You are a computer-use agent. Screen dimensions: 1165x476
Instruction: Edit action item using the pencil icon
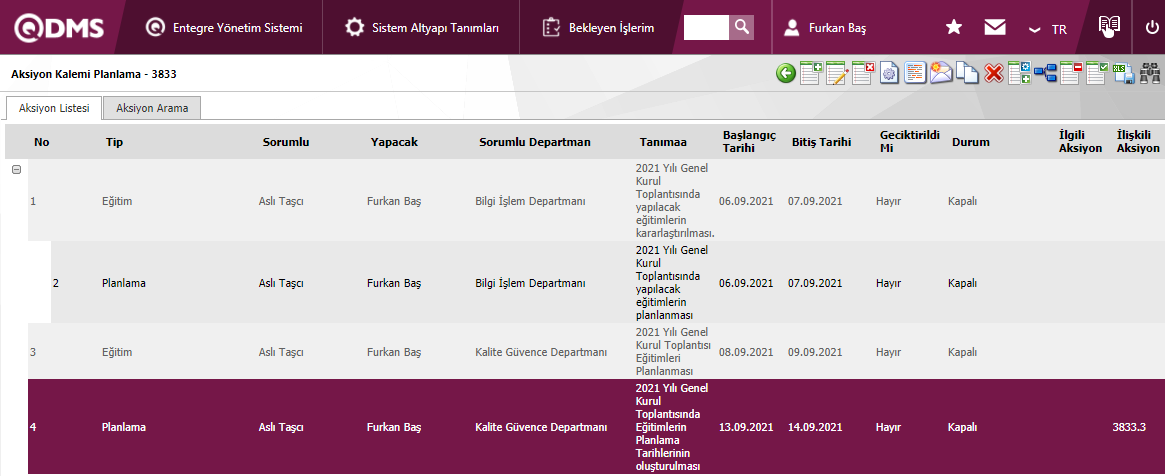[838, 73]
